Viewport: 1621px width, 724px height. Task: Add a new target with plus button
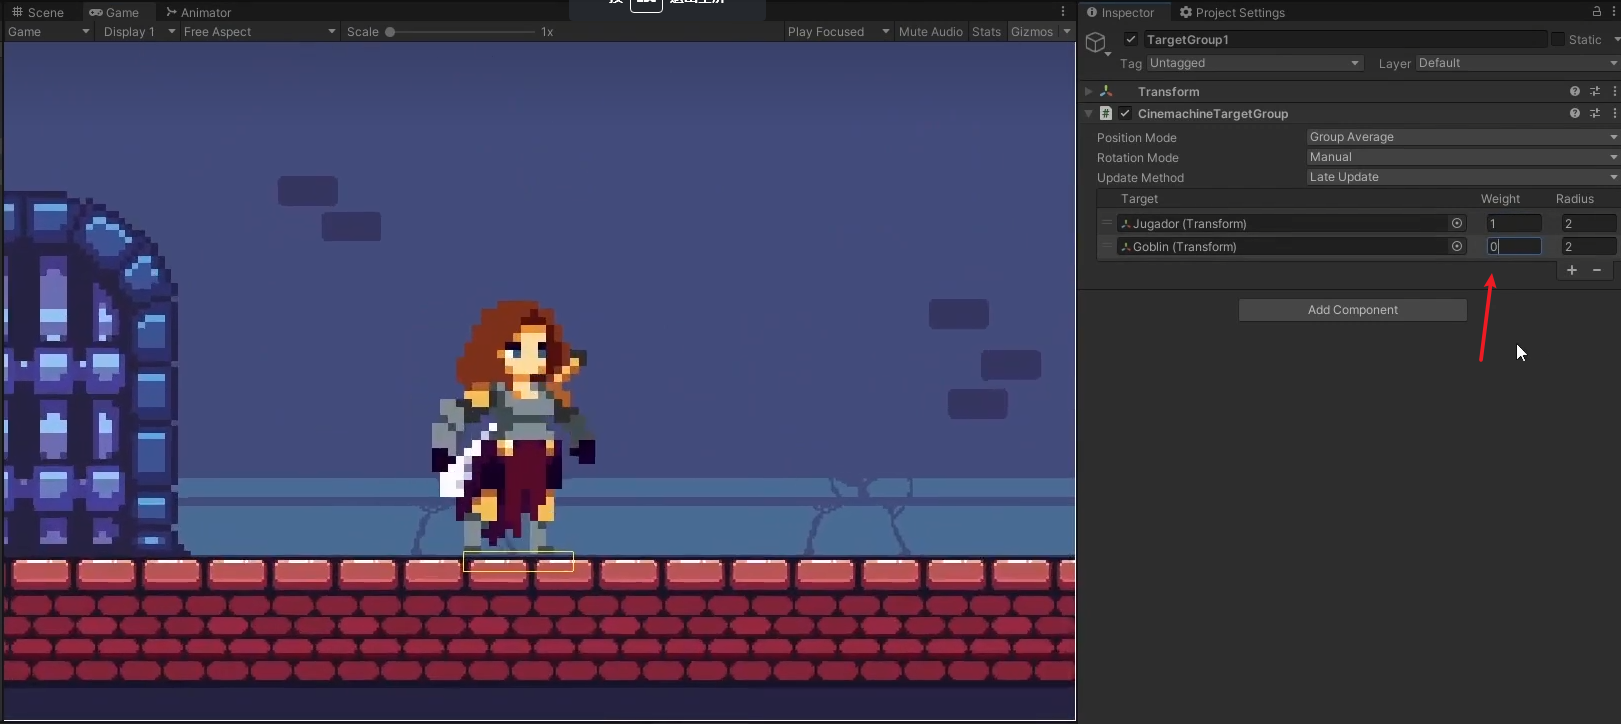(1572, 270)
